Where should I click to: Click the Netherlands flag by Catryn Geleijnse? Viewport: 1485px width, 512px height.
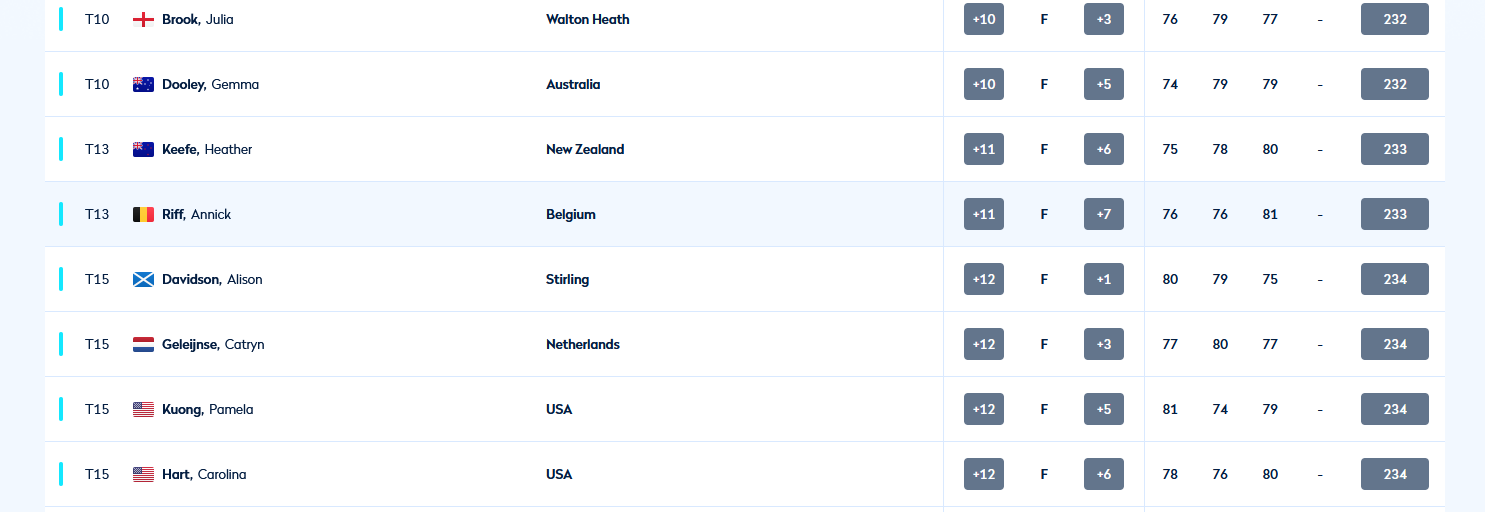(x=143, y=344)
